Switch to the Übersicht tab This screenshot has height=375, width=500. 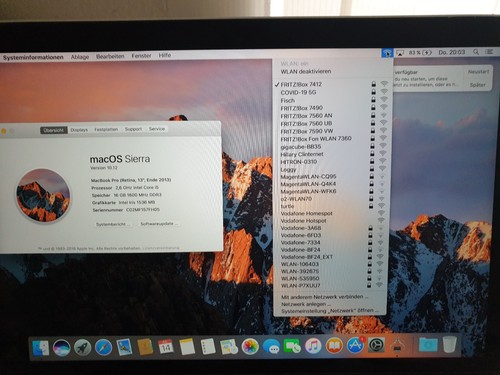click(x=54, y=130)
